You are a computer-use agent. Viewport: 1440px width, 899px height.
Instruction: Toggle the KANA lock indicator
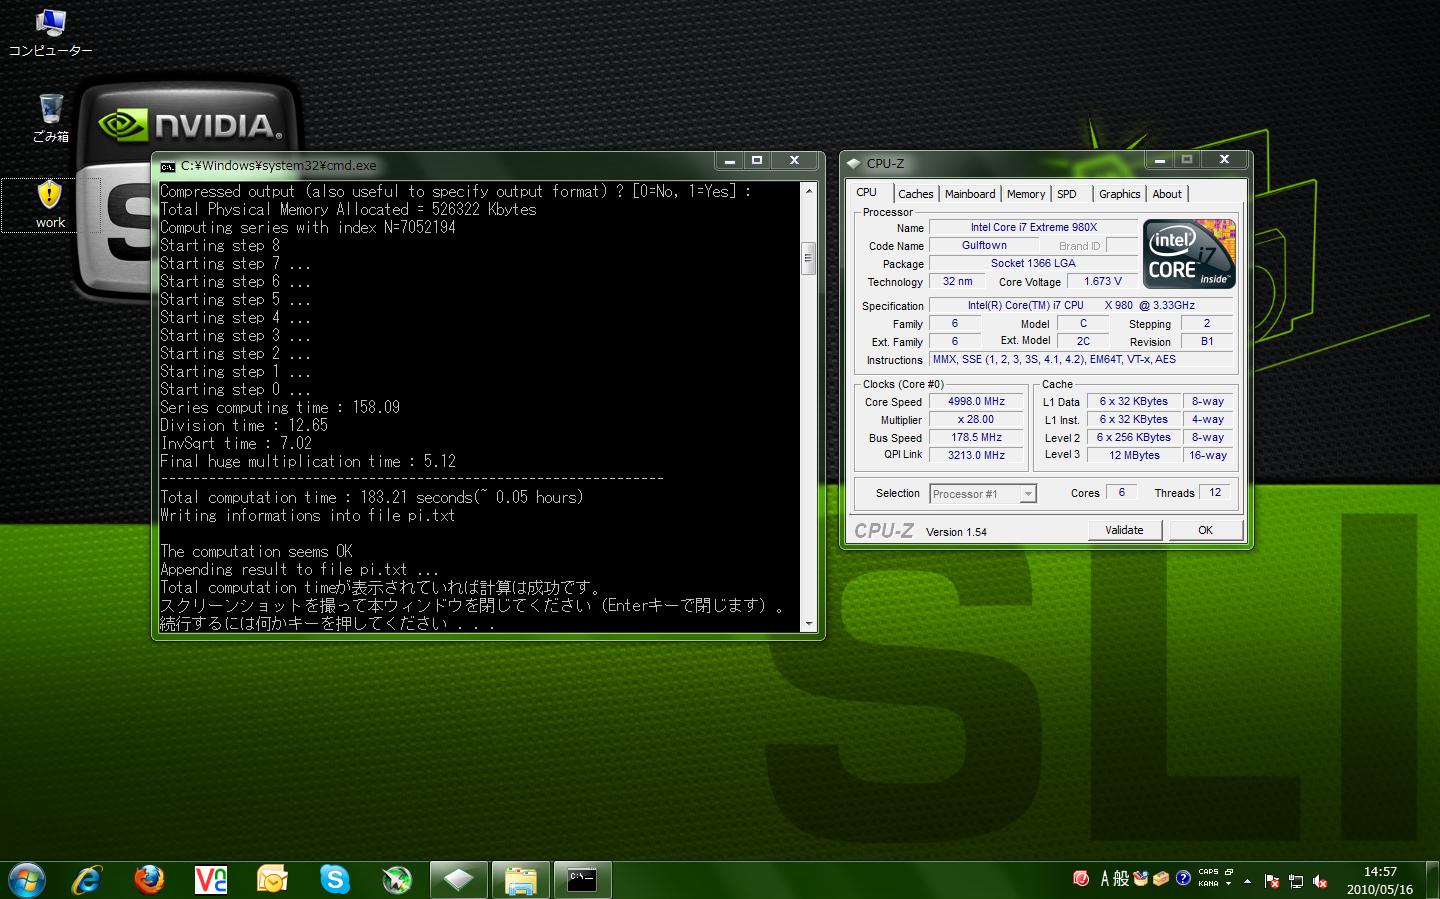tap(1208, 884)
